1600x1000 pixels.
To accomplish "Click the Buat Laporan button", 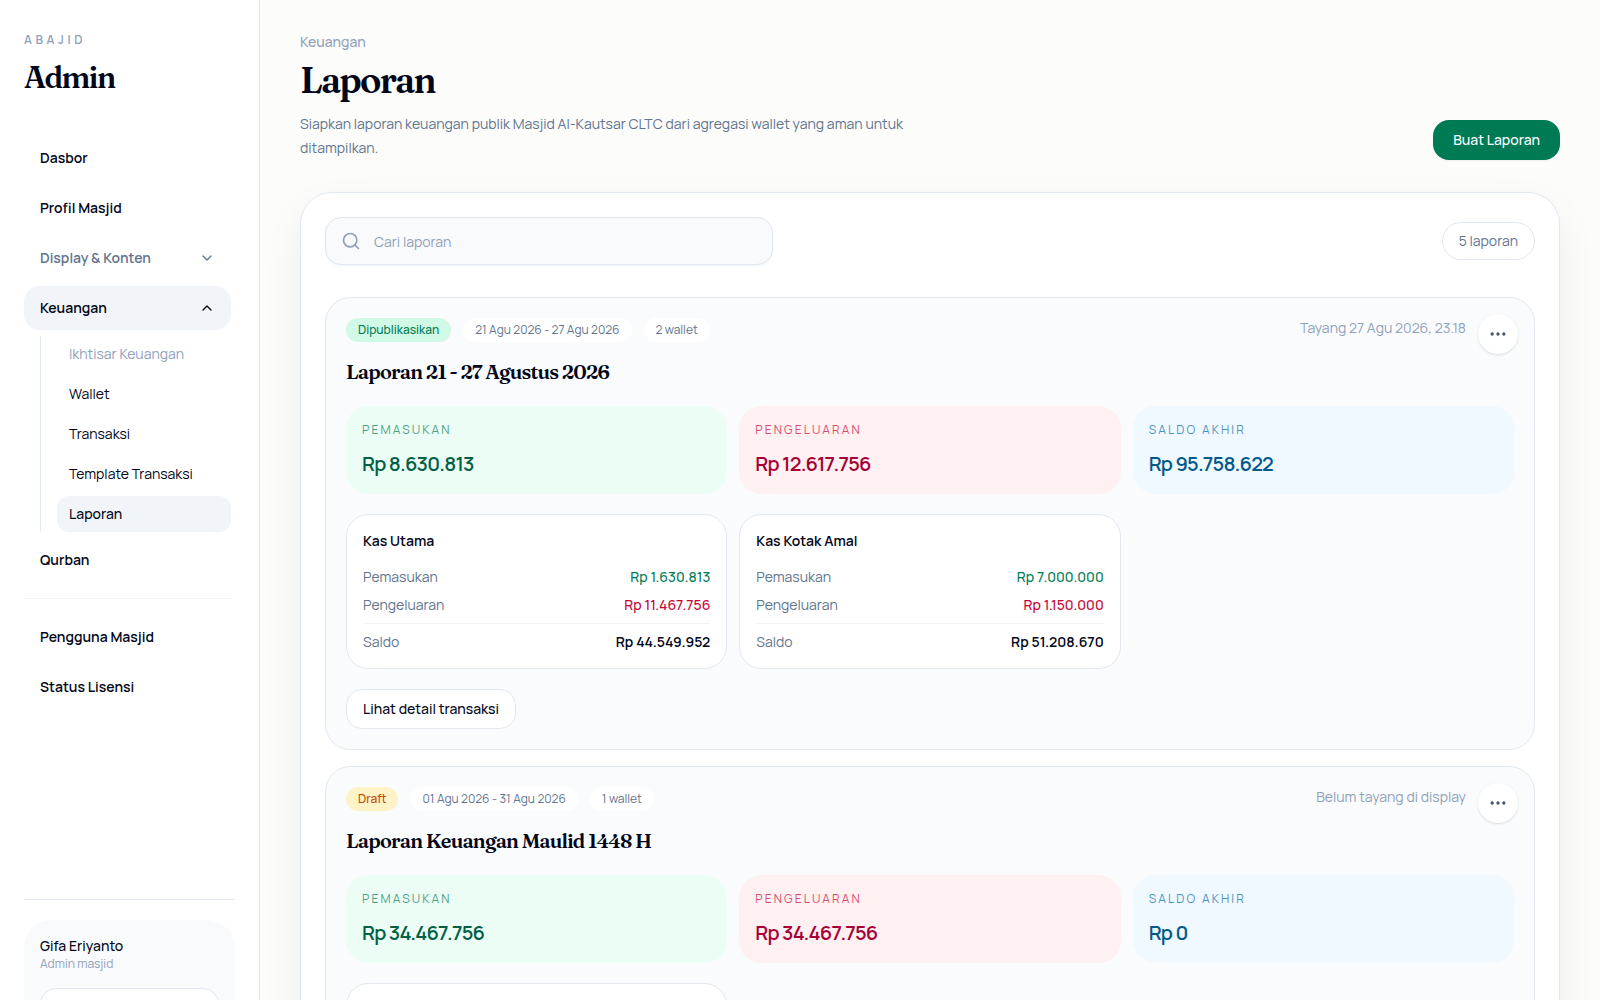I will (1496, 140).
